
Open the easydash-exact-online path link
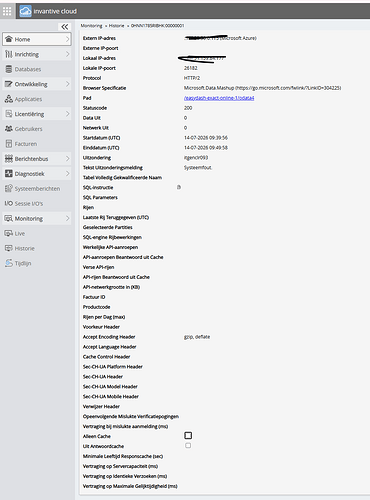[x=219, y=98]
